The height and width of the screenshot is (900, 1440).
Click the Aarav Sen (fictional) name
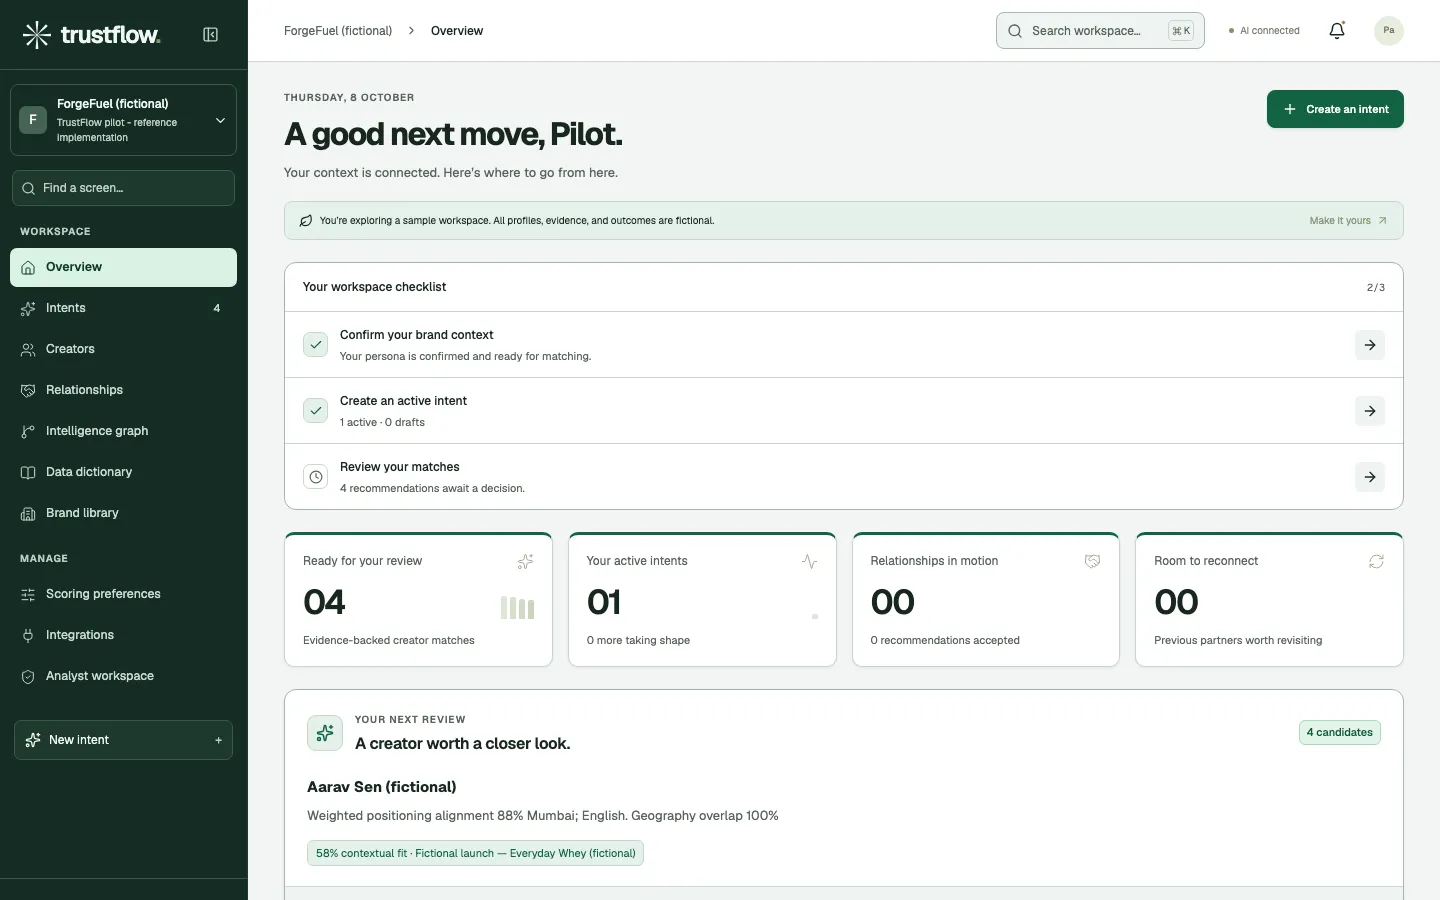(x=382, y=787)
